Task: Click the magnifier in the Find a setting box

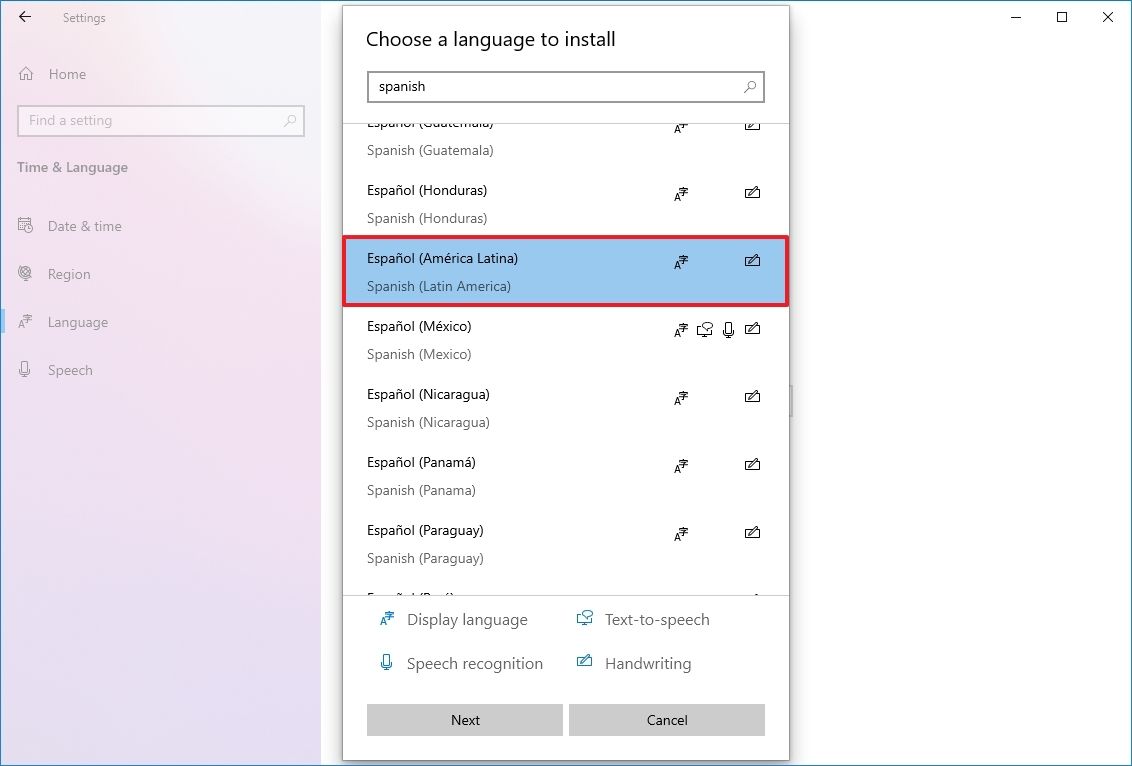Action: pyautogui.click(x=290, y=120)
